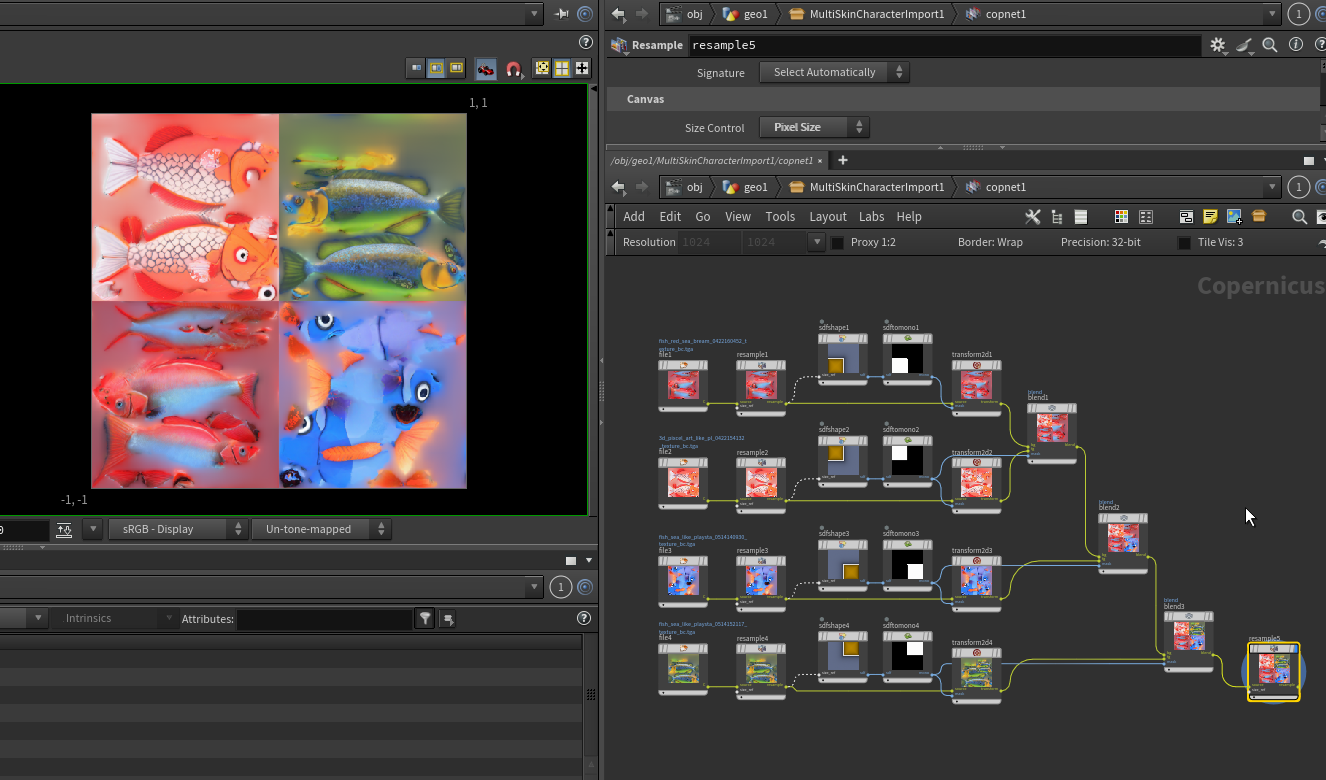Open the Resolution preset dropdown arrow
The width and height of the screenshot is (1326, 780).
(x=816, y=242)
